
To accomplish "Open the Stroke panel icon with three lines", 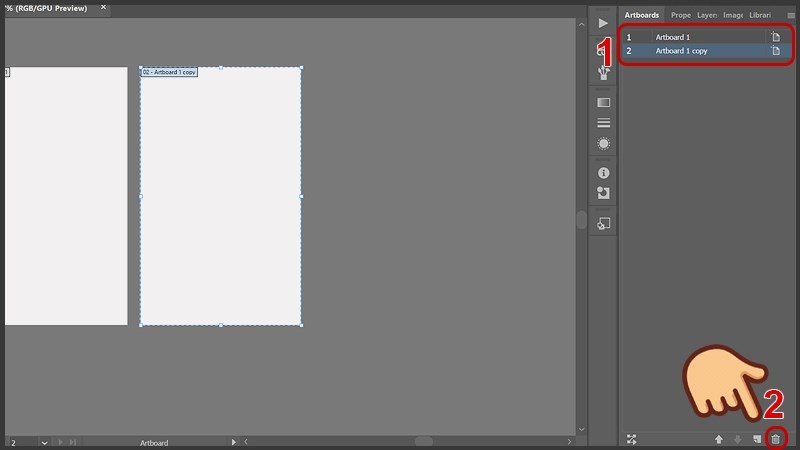I will (x=603, y=123).
